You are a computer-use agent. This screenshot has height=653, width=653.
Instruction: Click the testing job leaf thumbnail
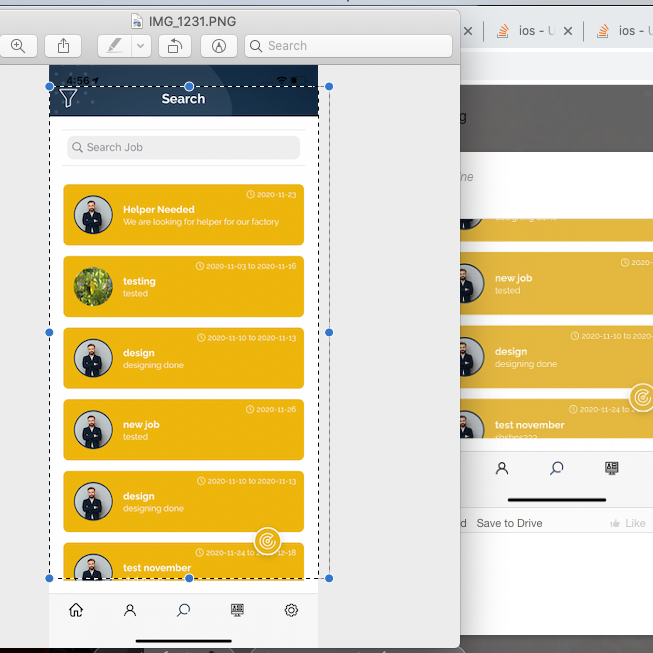(x=93, y=287)
